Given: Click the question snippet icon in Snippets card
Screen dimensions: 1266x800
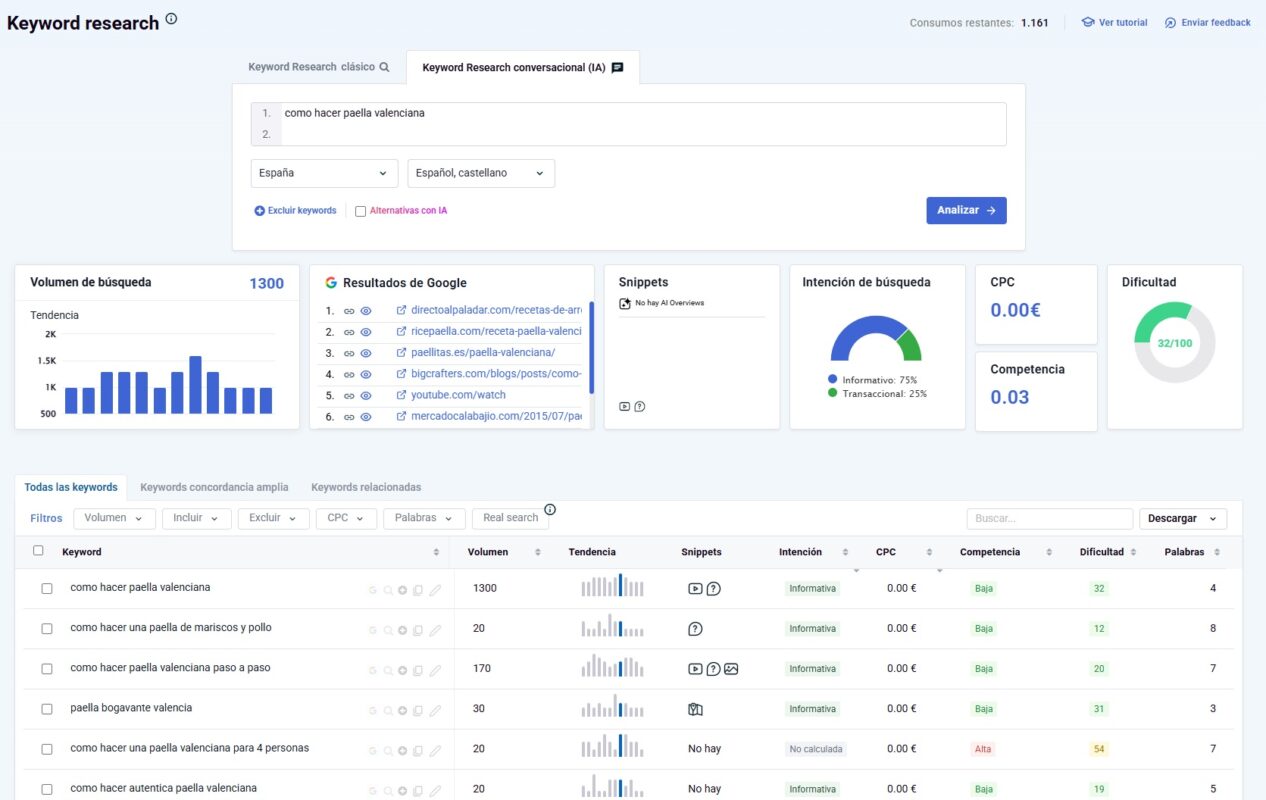Looking at the screenshot, I should 640,406.
